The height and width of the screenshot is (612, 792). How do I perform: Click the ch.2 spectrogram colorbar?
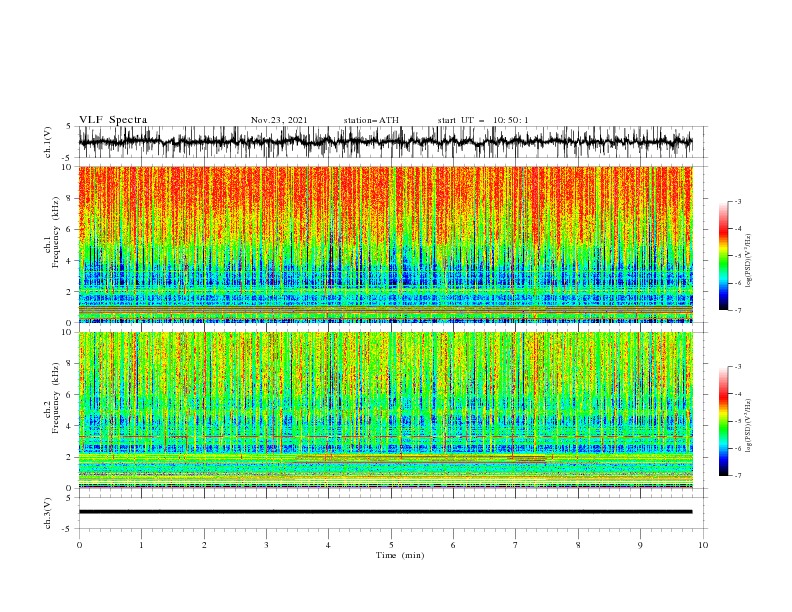pos(723,421)
